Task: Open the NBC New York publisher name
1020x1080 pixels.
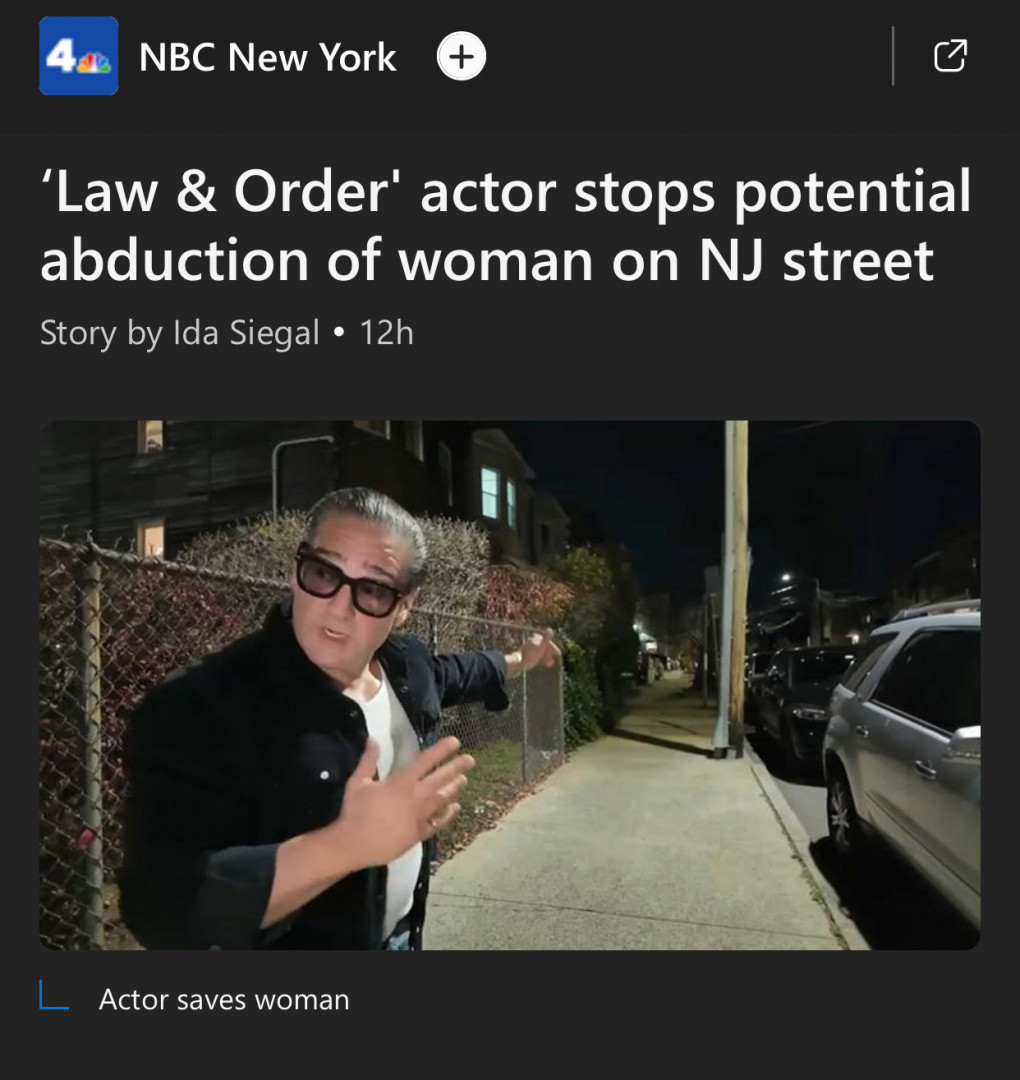Action: 267,57
